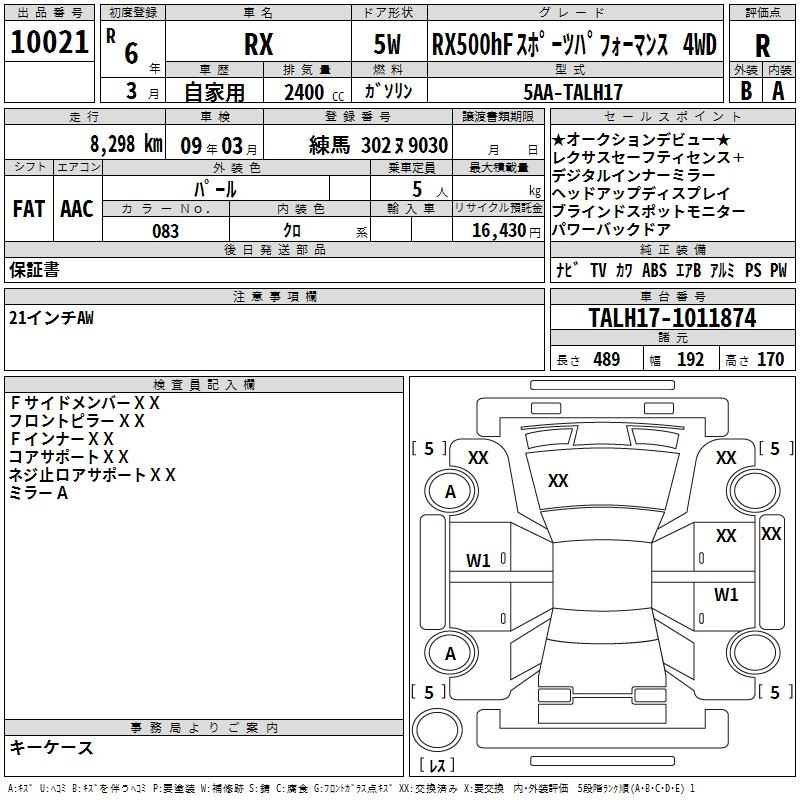
Task: Click the height value 170
Action: click(x=770, y=359)
